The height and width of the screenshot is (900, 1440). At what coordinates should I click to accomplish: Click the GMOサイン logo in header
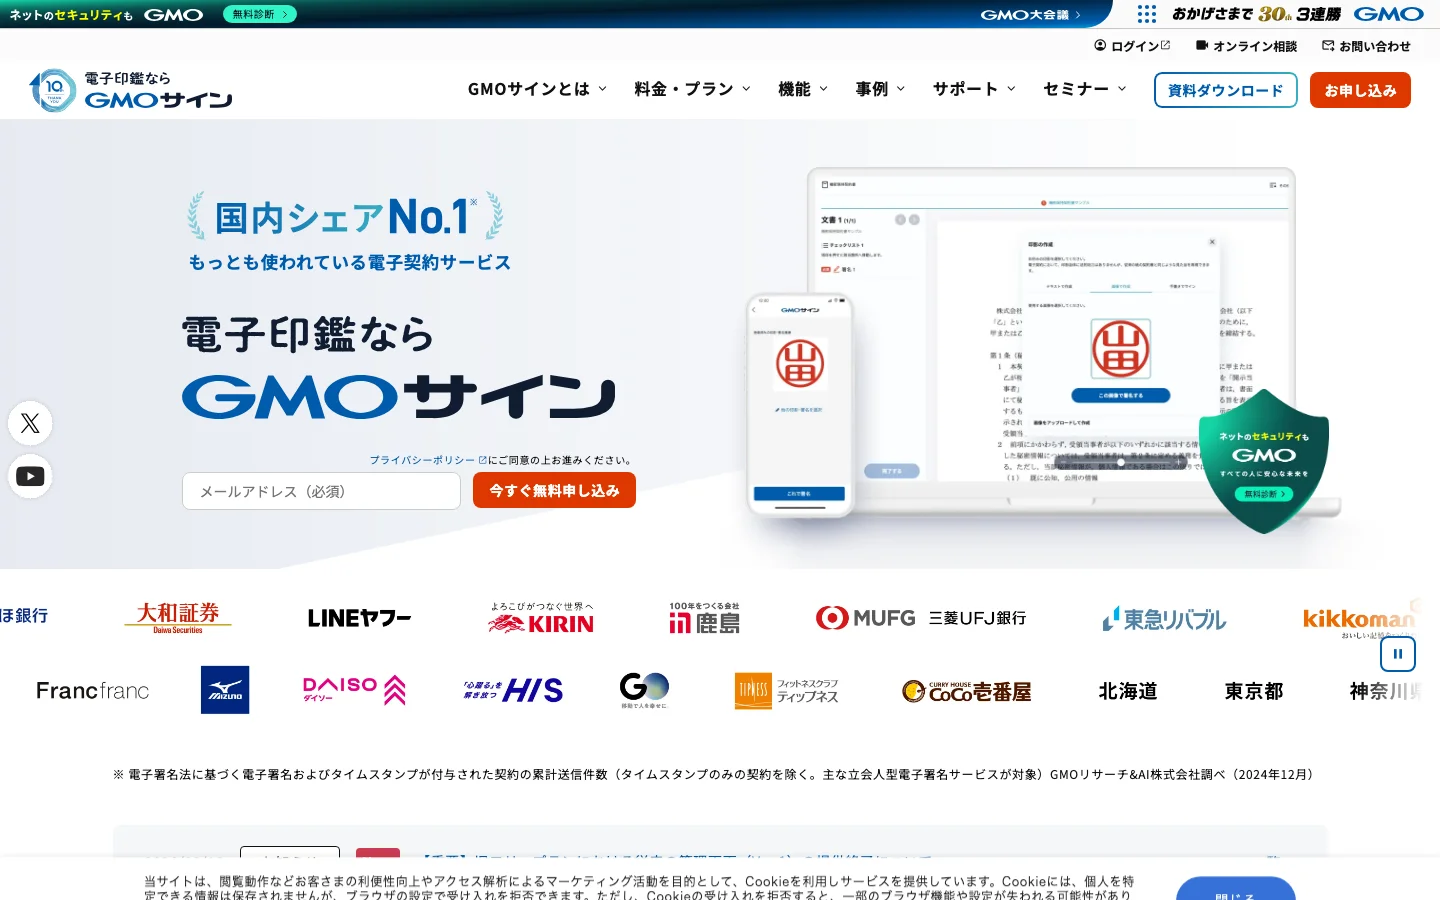tap(131, 90)
